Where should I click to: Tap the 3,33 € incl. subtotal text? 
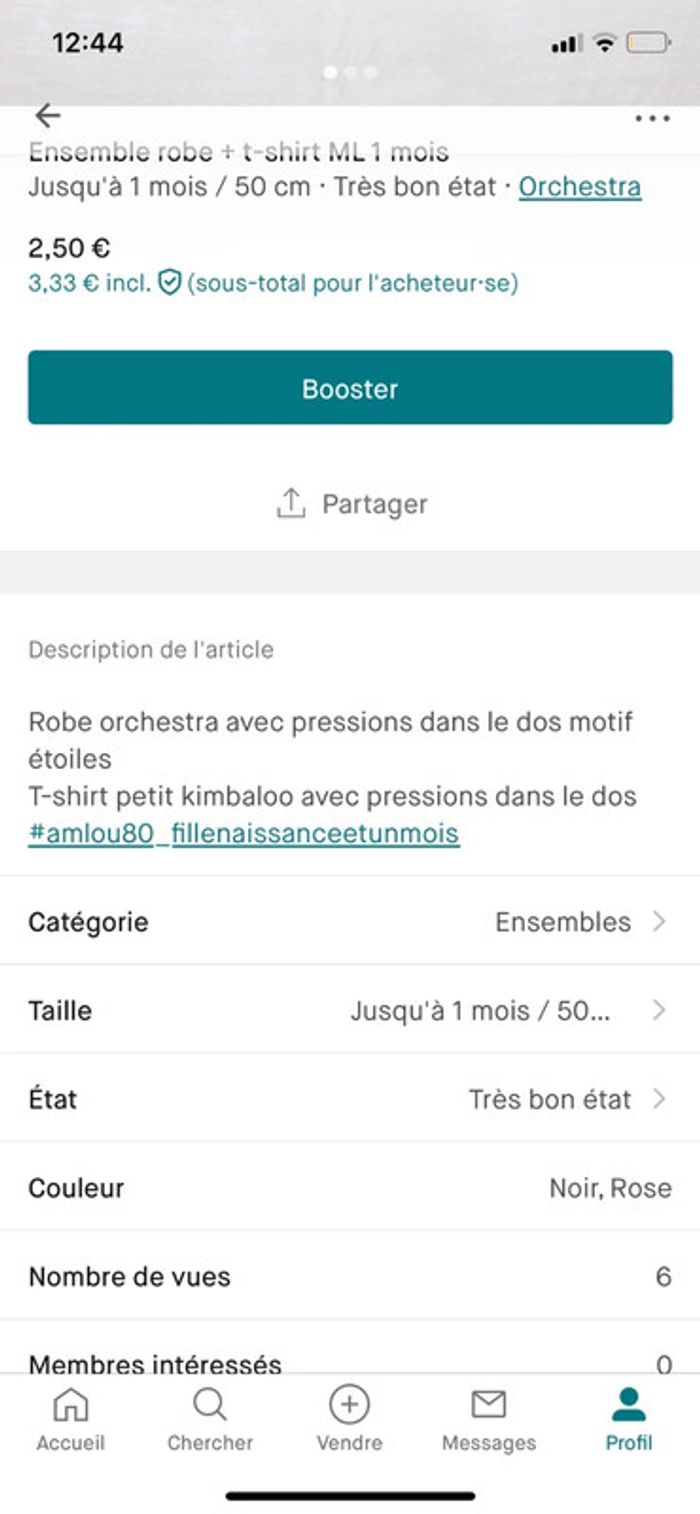pos(89,283)
